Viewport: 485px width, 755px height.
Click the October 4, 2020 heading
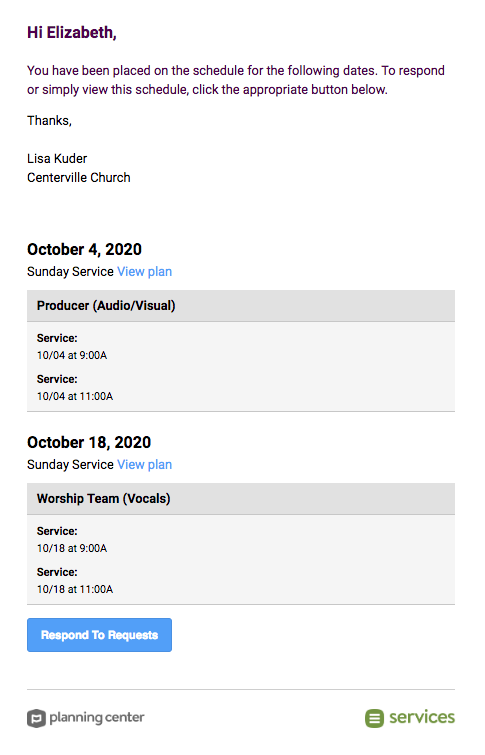click(84, 249)
